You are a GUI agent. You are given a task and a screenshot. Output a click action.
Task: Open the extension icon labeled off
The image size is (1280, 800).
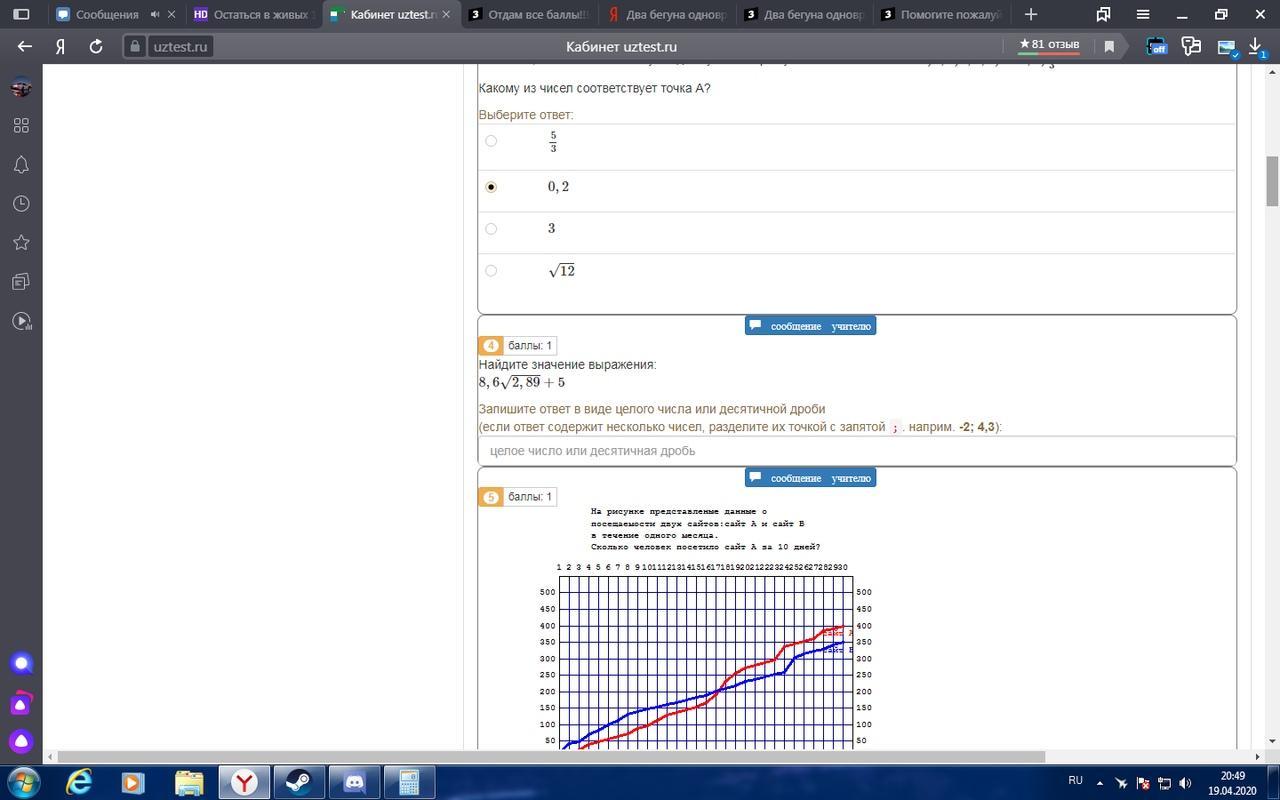[x=1157, y=46]
